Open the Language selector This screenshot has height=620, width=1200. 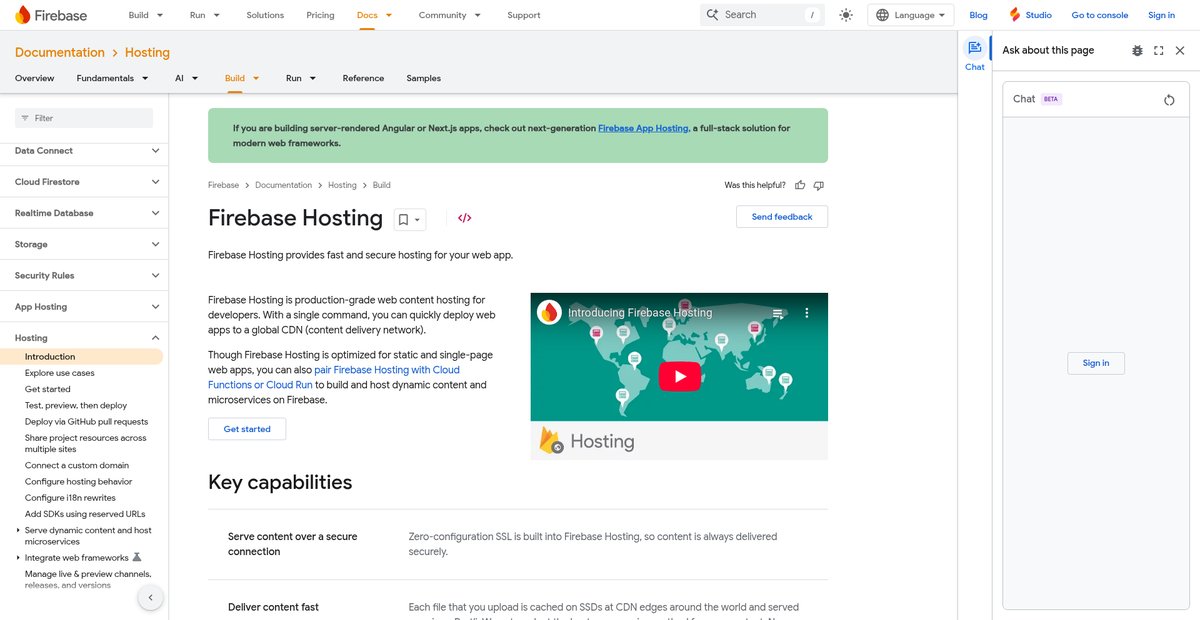[911, 15]
